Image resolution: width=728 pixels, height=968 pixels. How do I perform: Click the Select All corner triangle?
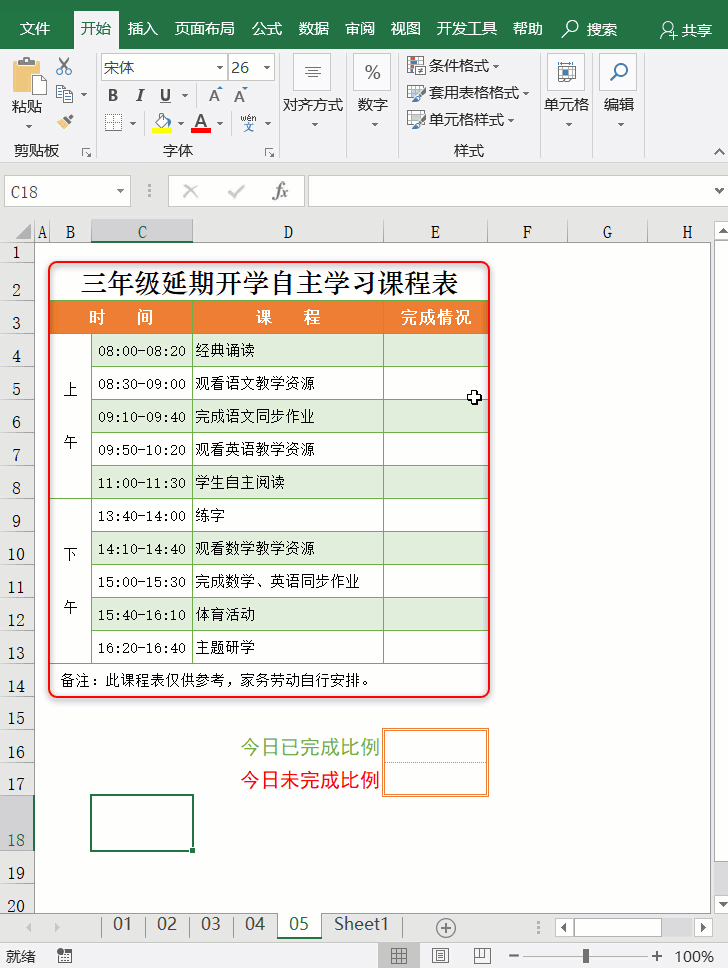[23, 232]
